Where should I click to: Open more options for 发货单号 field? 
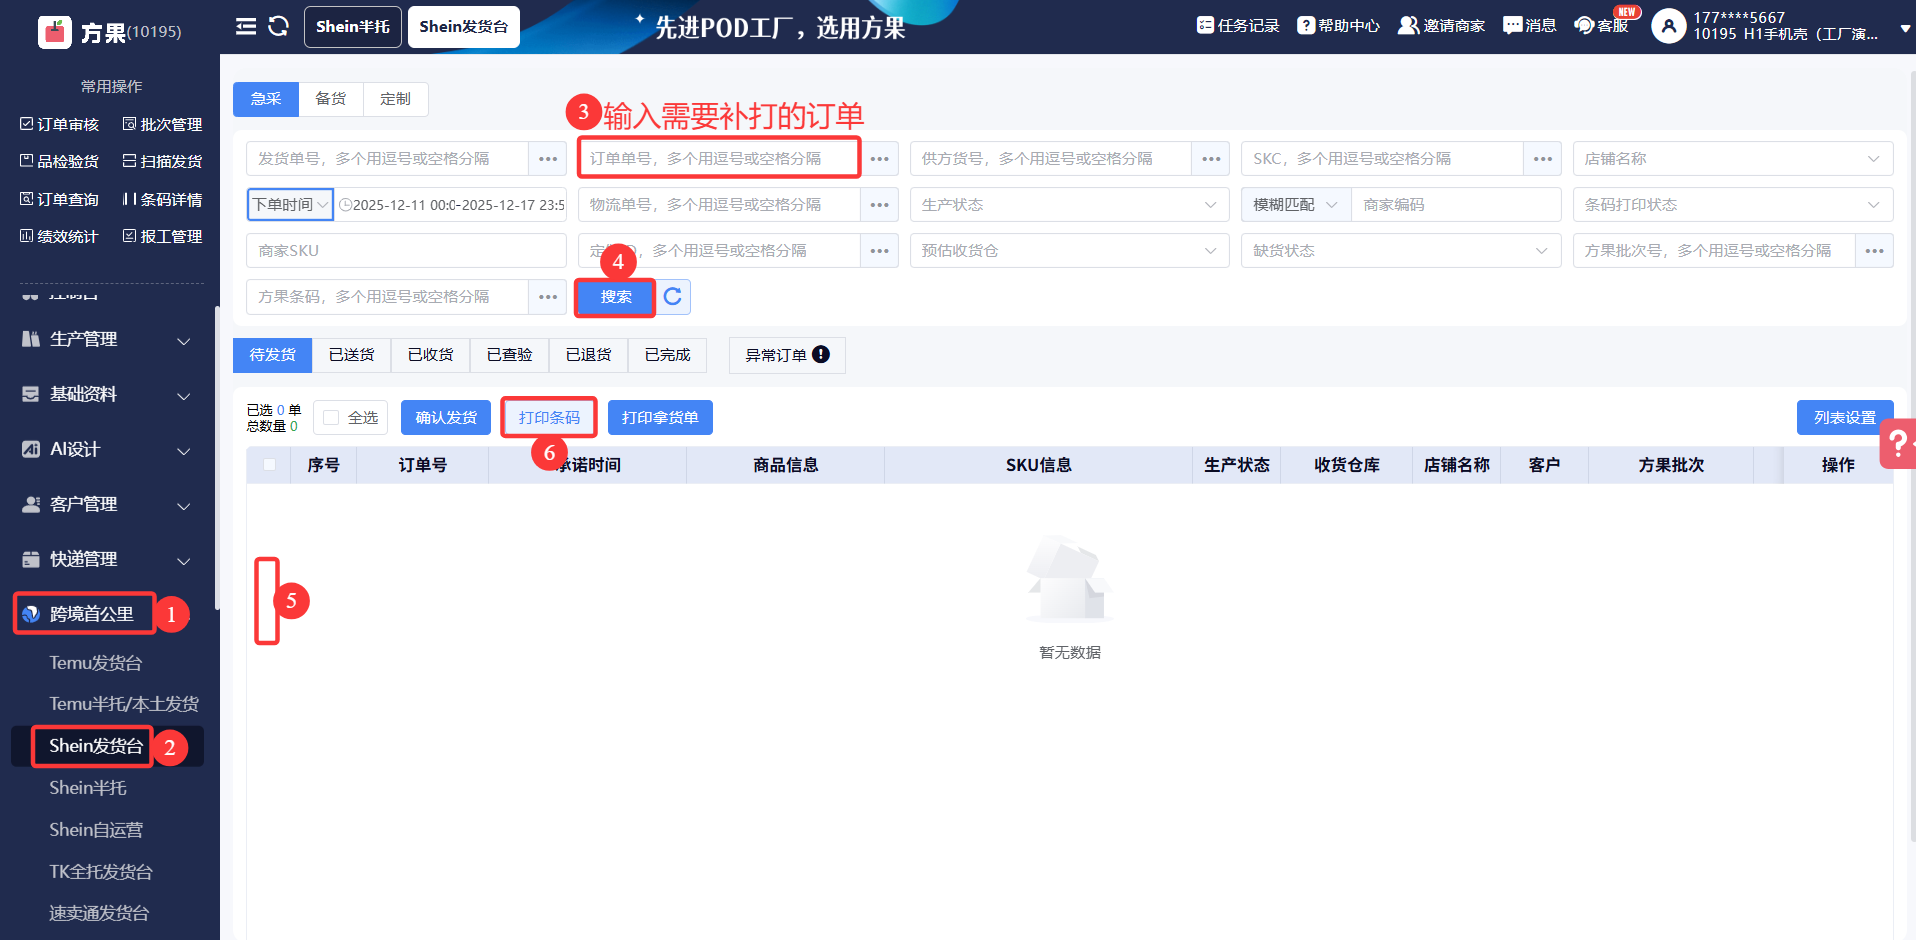point(548,159)
